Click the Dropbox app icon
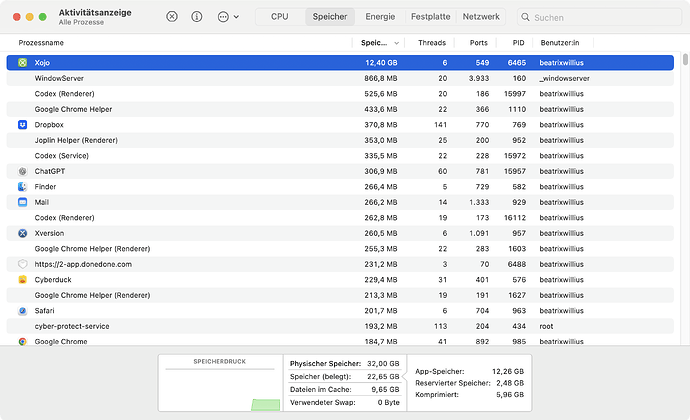Screen dimensions: 690x420 pyautogui.click(x=22, y=125)
